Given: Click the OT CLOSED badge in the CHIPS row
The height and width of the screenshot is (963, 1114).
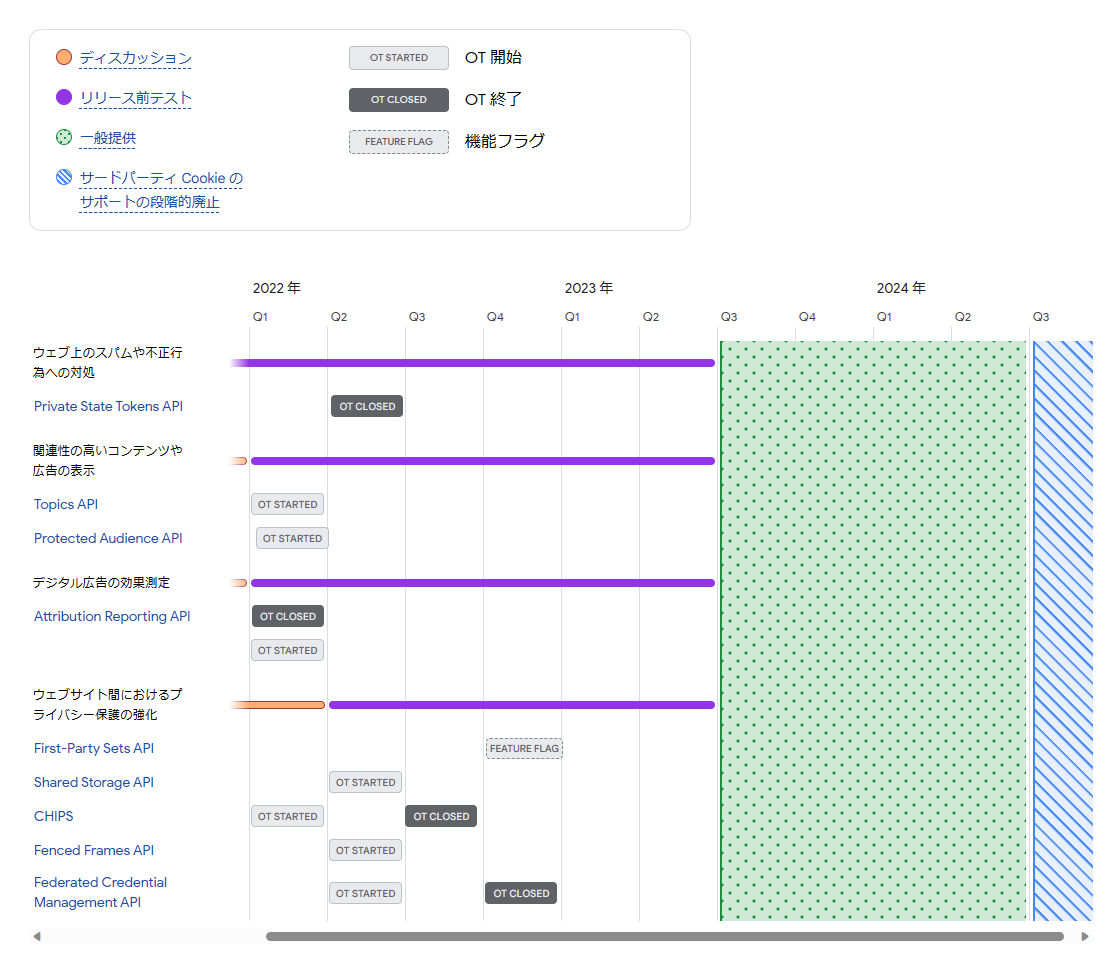Looking at the screenshot, I should coord(441,816).
